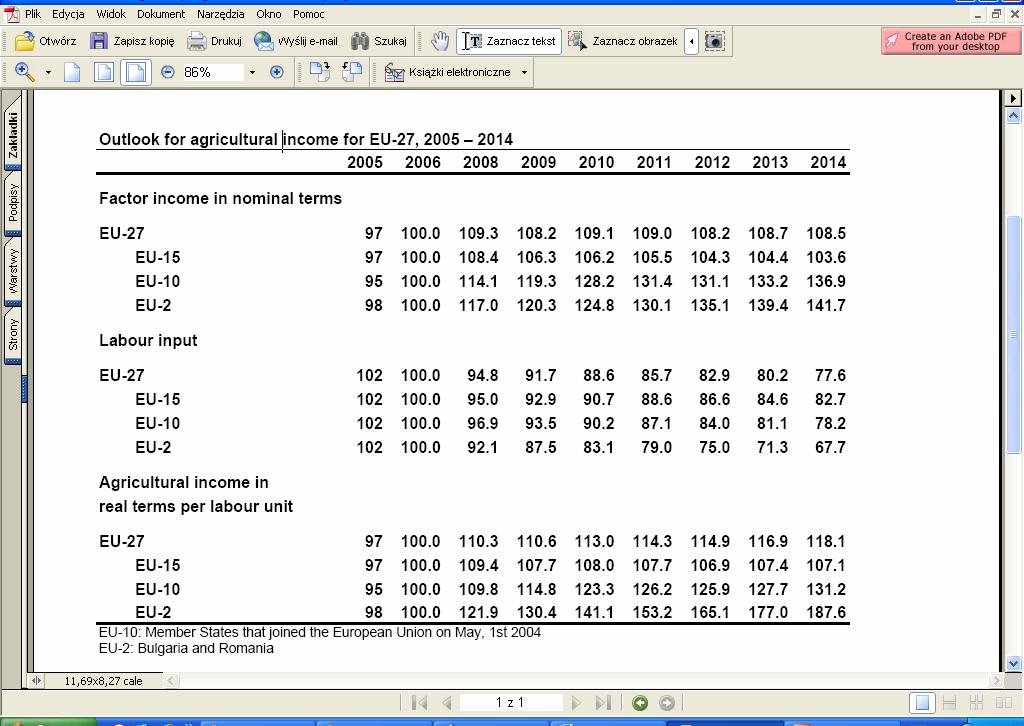Activate the Zaznacz tekst tool
Viewport: 1024px width, 726px height.
[509, 41]
